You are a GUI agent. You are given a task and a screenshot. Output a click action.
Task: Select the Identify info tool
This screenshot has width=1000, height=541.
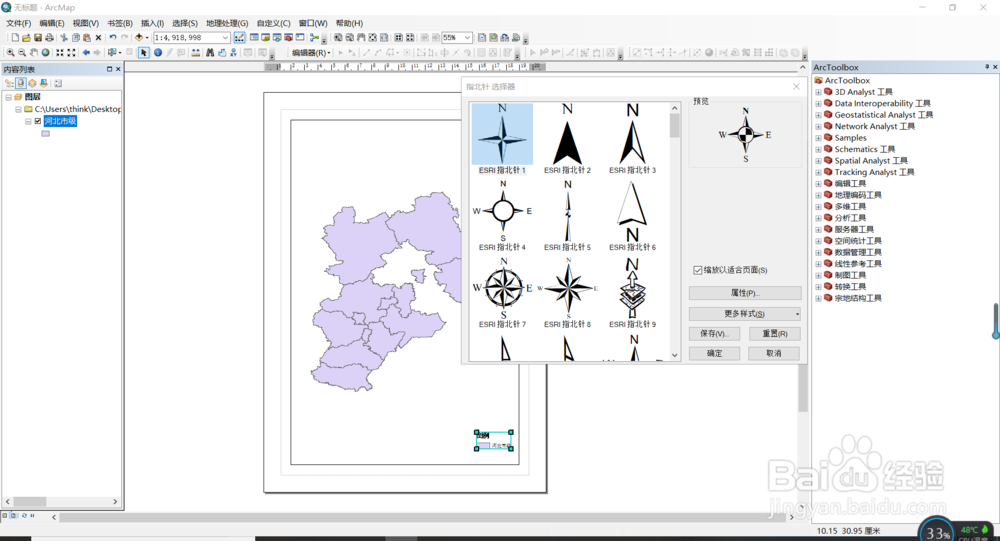pos(158,53)
